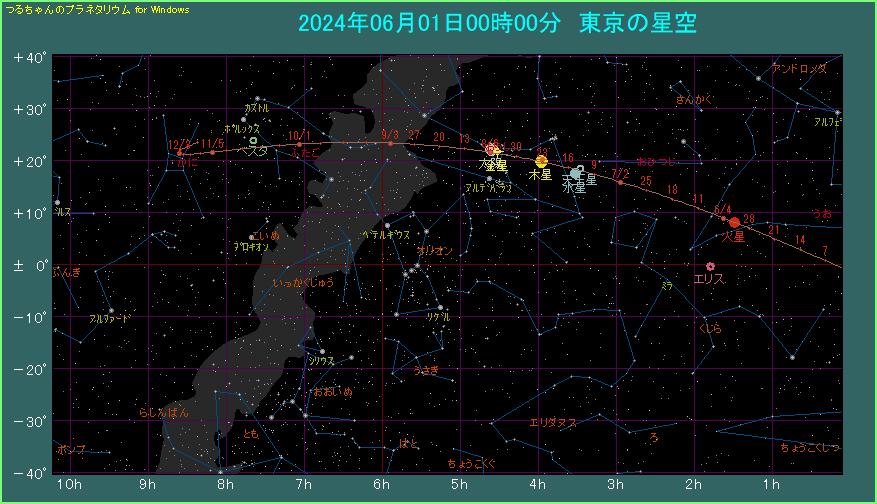The width and height of the screenshot is (877, 504).
Task: Click the 9/3 date marker on ecliptic
Action: [x=390, y=143]
